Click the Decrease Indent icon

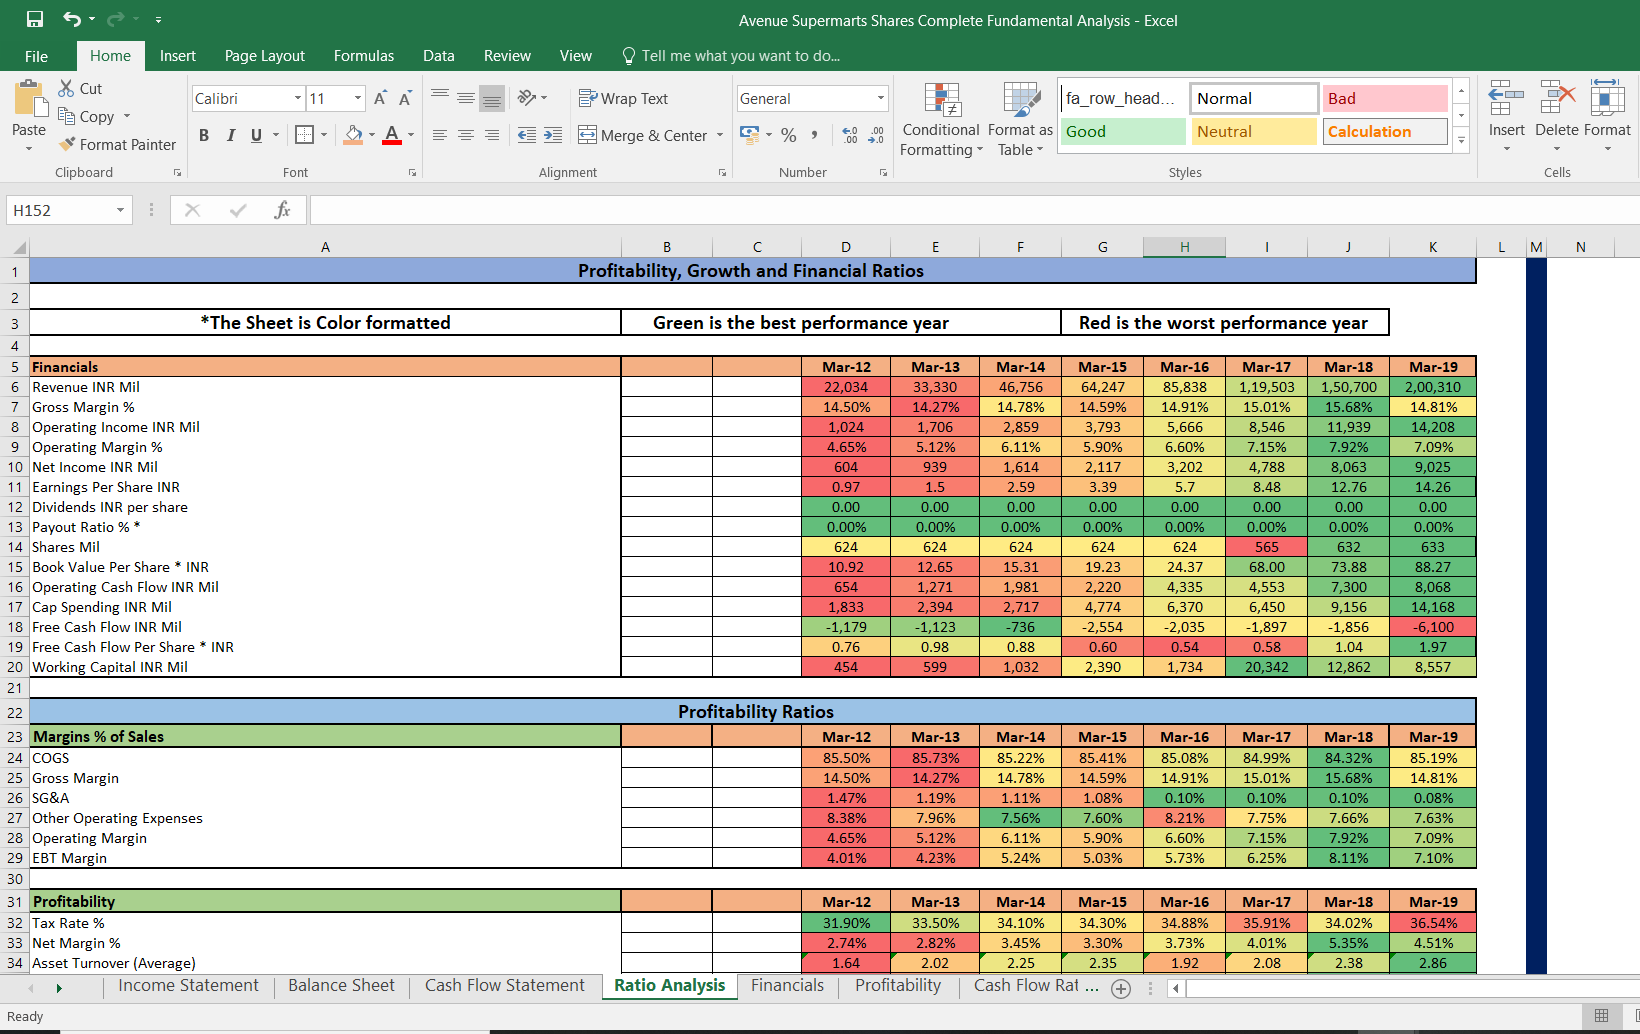point(527,135)
